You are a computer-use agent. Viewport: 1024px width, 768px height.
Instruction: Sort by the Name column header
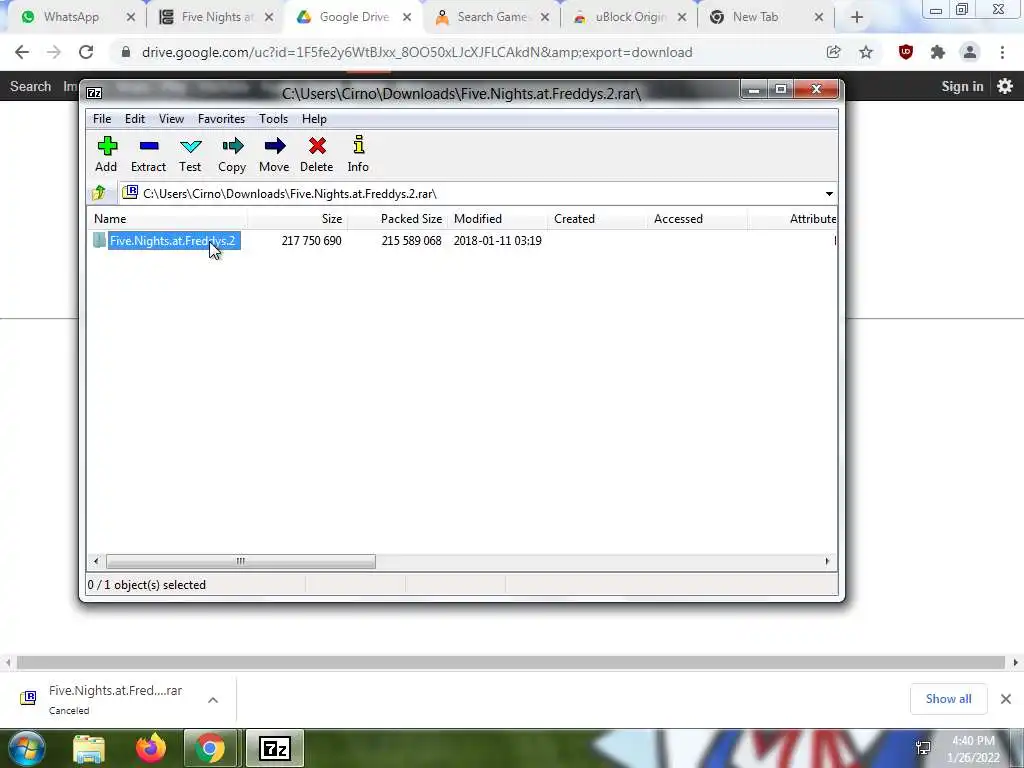pos(167,219)
